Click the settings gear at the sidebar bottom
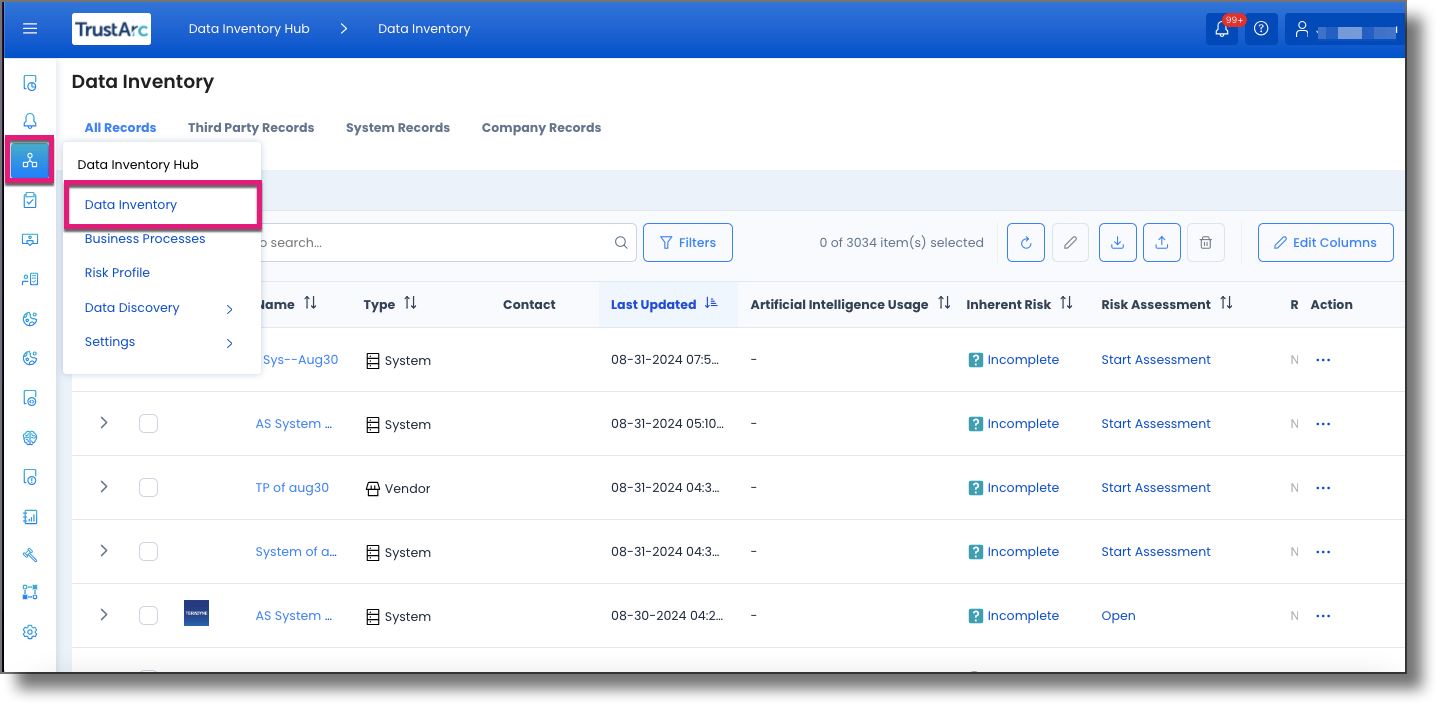 point(29,631)
